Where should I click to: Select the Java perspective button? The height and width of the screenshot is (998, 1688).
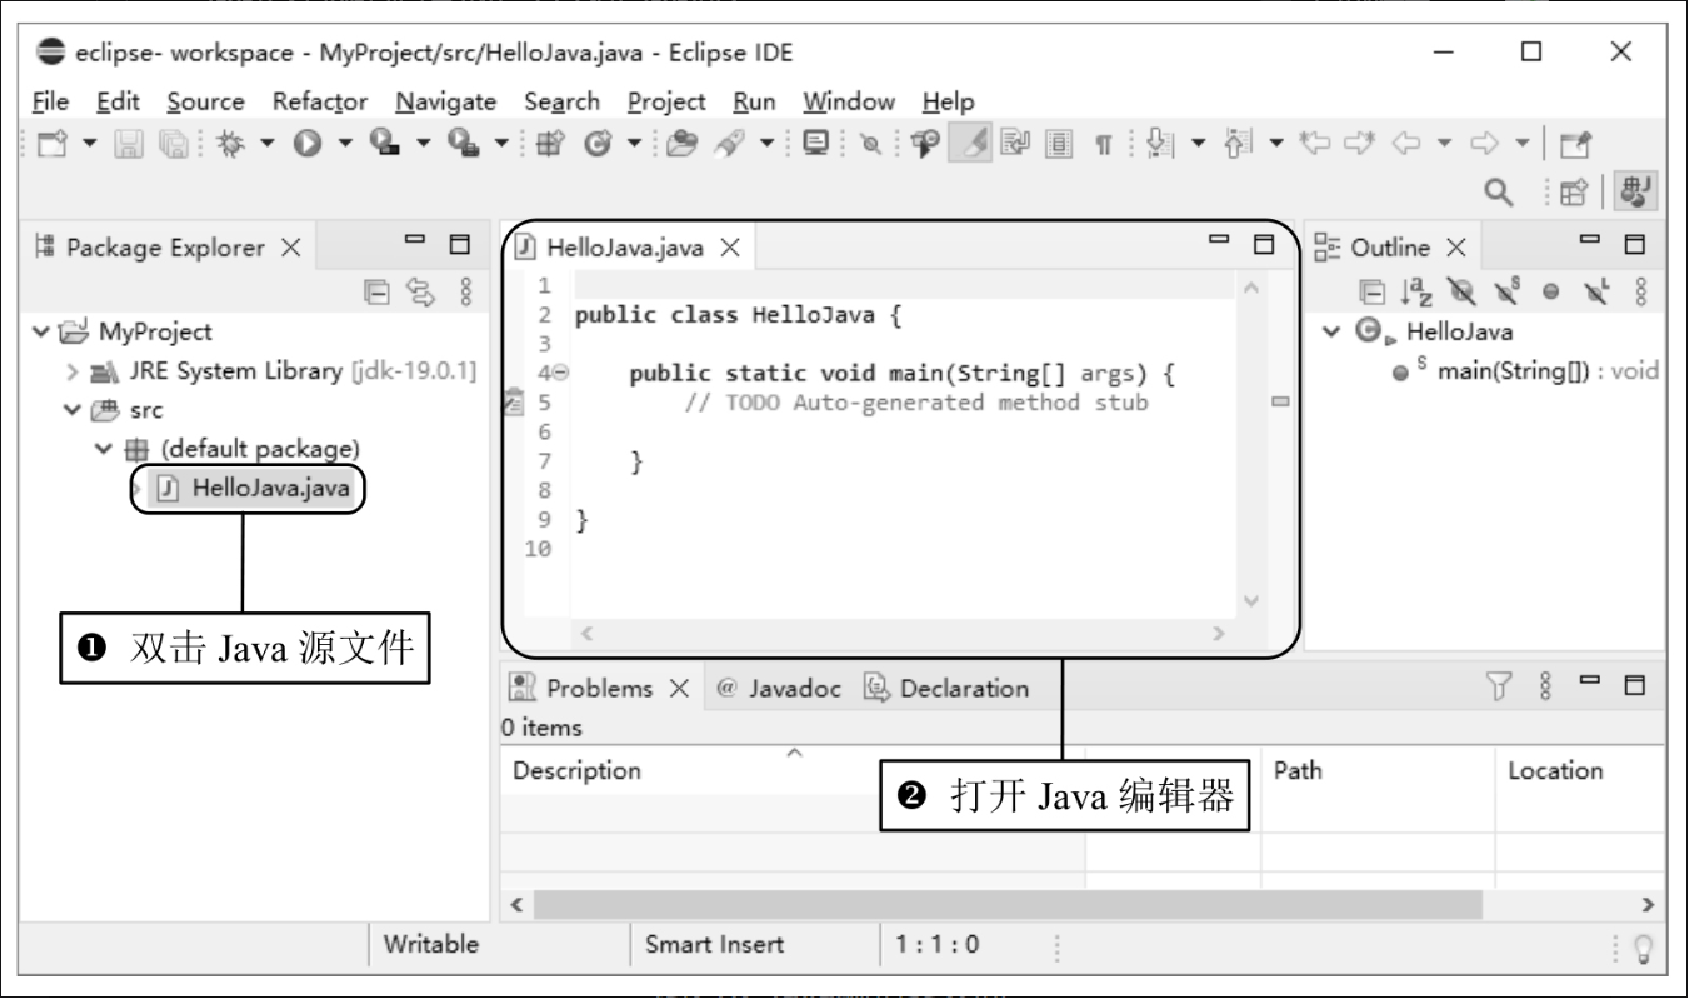pyautogui.click(x=1636, y=191)
